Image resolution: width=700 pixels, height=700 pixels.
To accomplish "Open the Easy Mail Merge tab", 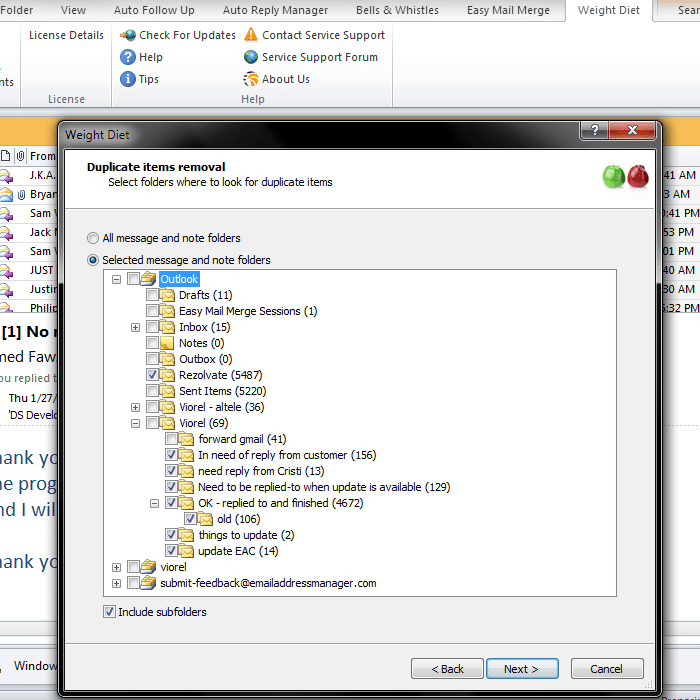I will (x=508, y=10).
